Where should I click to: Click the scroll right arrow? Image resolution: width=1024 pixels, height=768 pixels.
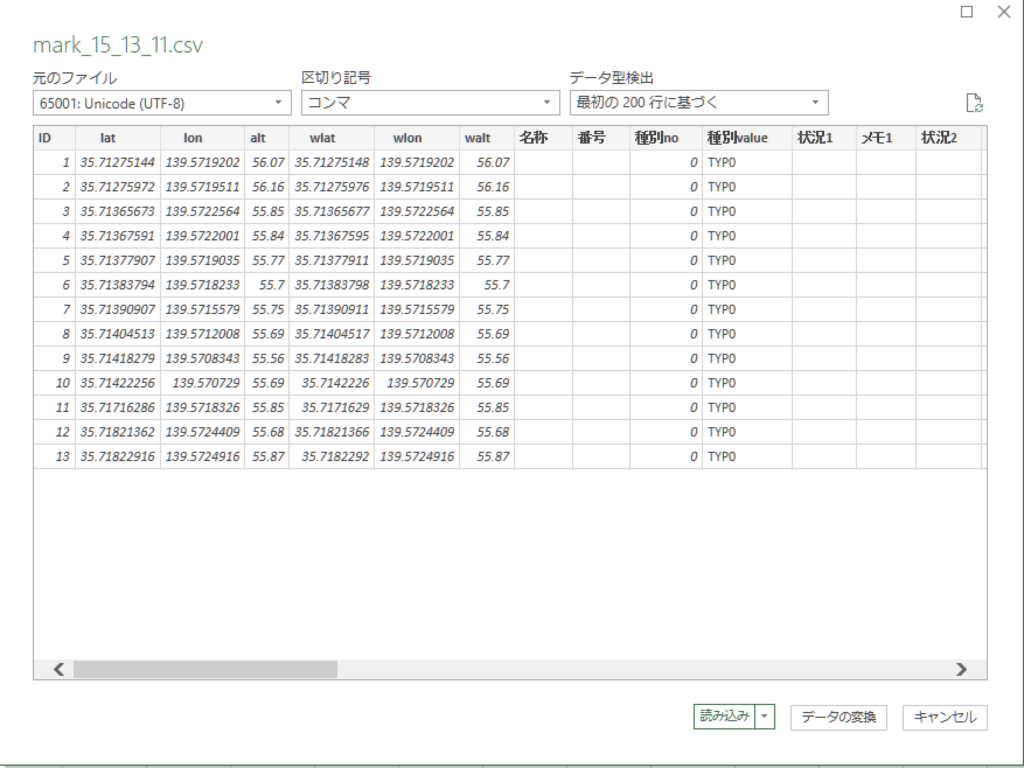(961, 669)
